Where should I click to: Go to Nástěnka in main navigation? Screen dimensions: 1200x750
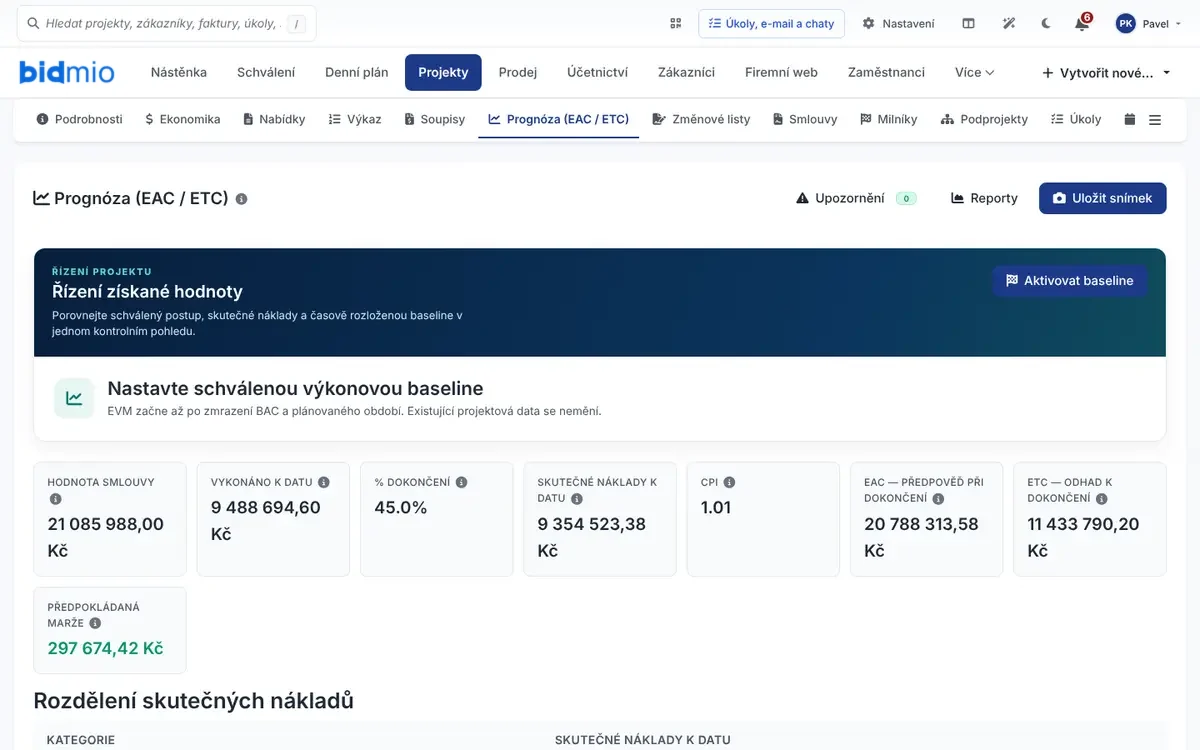coord(179,72)
